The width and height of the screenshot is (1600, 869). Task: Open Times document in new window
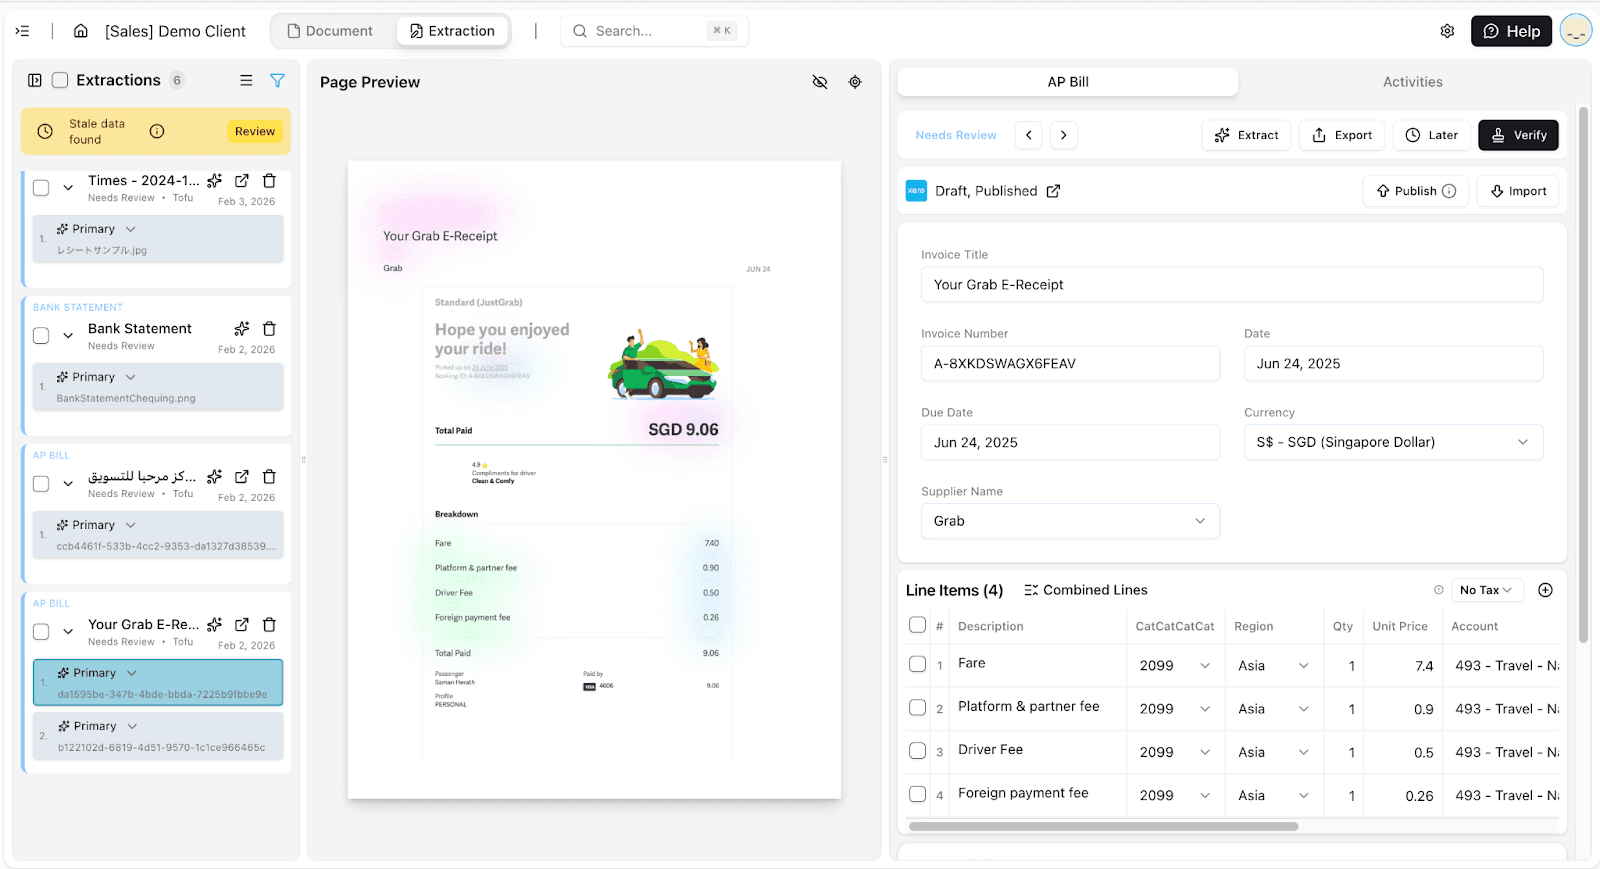coord(242,181)
